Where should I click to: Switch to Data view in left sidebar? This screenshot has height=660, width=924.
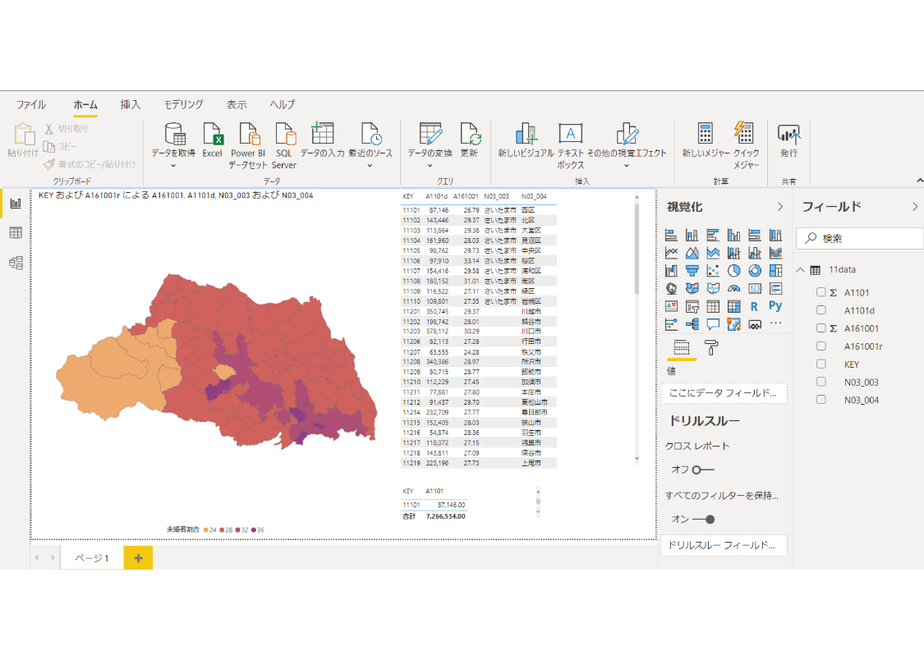click(16, 233)
